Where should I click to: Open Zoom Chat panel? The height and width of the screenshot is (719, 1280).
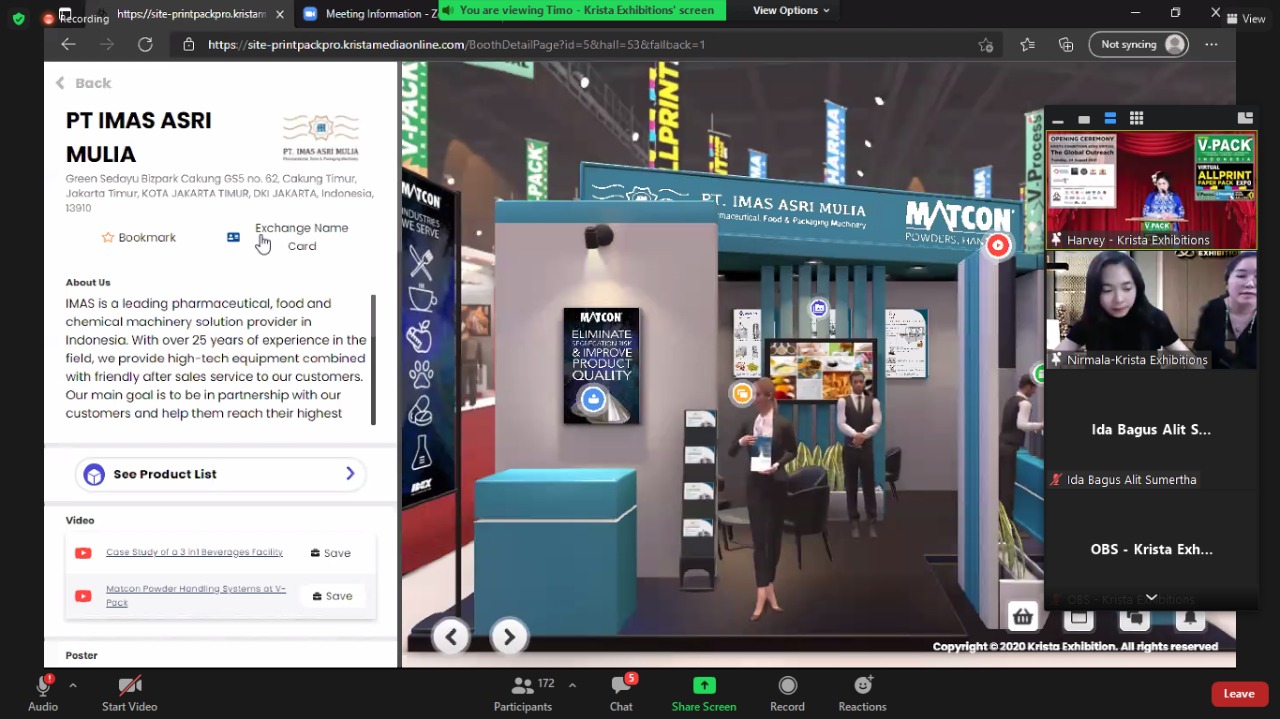621,693
